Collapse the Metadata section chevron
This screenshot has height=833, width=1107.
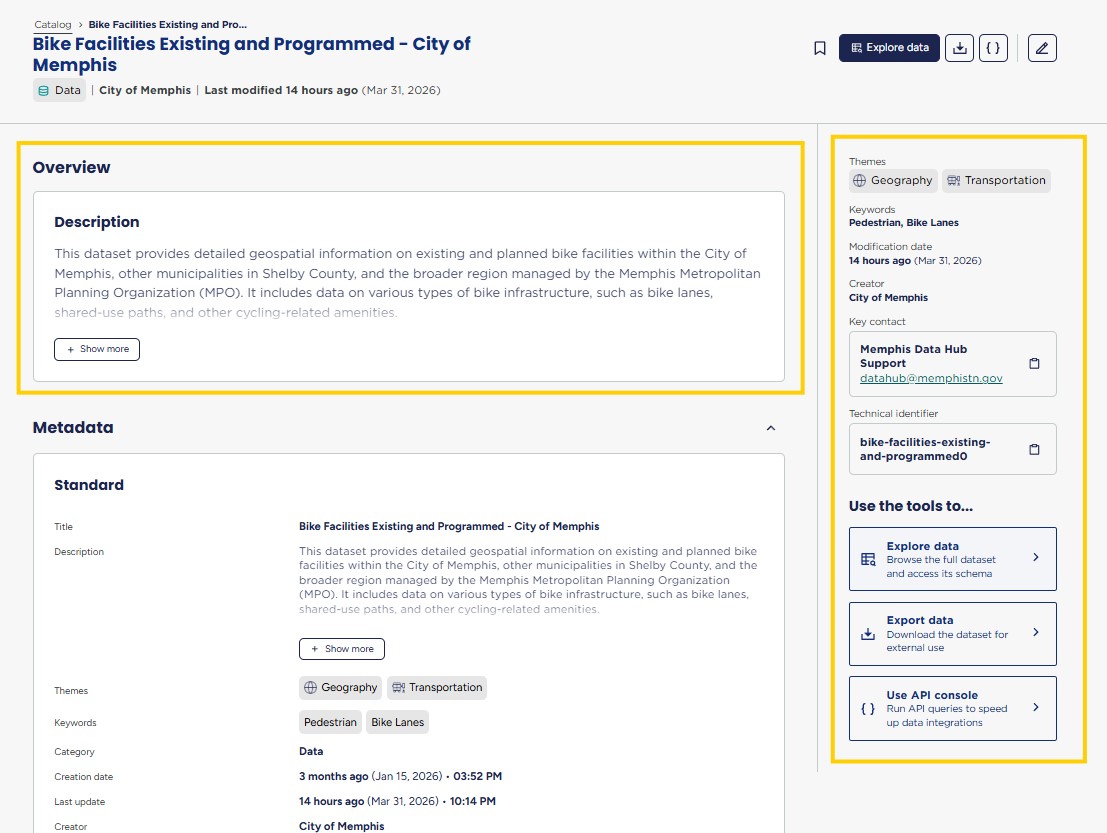pyautogui.click(x=770, y=428)
